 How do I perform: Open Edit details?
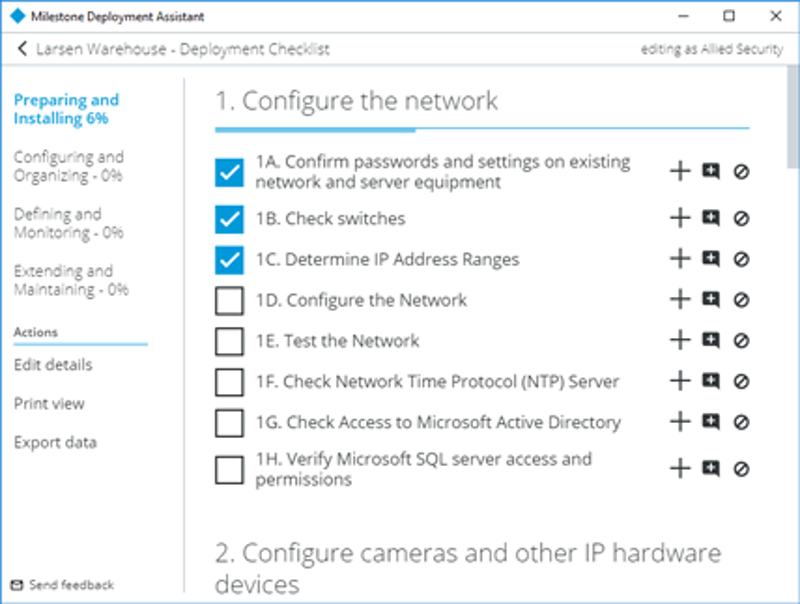pos(51,364)
